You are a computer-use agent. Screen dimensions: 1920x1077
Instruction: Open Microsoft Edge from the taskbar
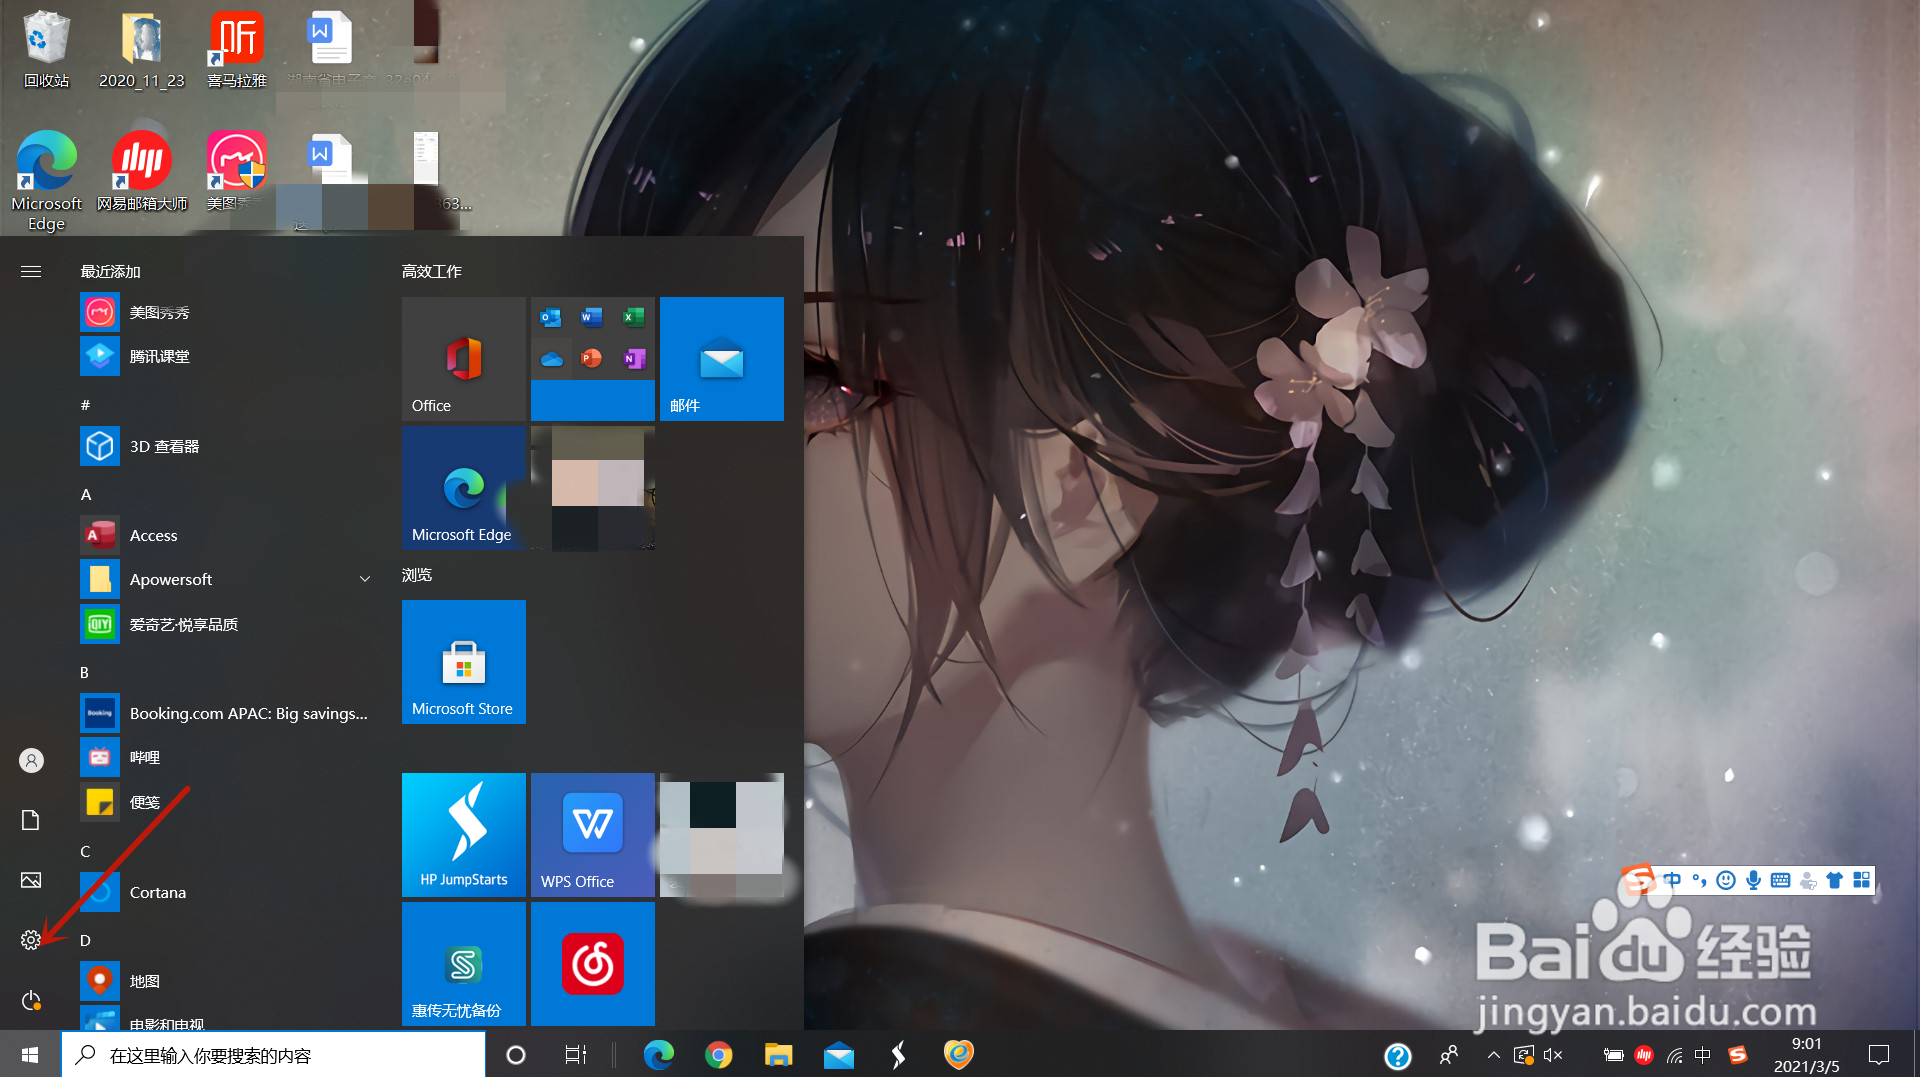[x=658, y=1055]
